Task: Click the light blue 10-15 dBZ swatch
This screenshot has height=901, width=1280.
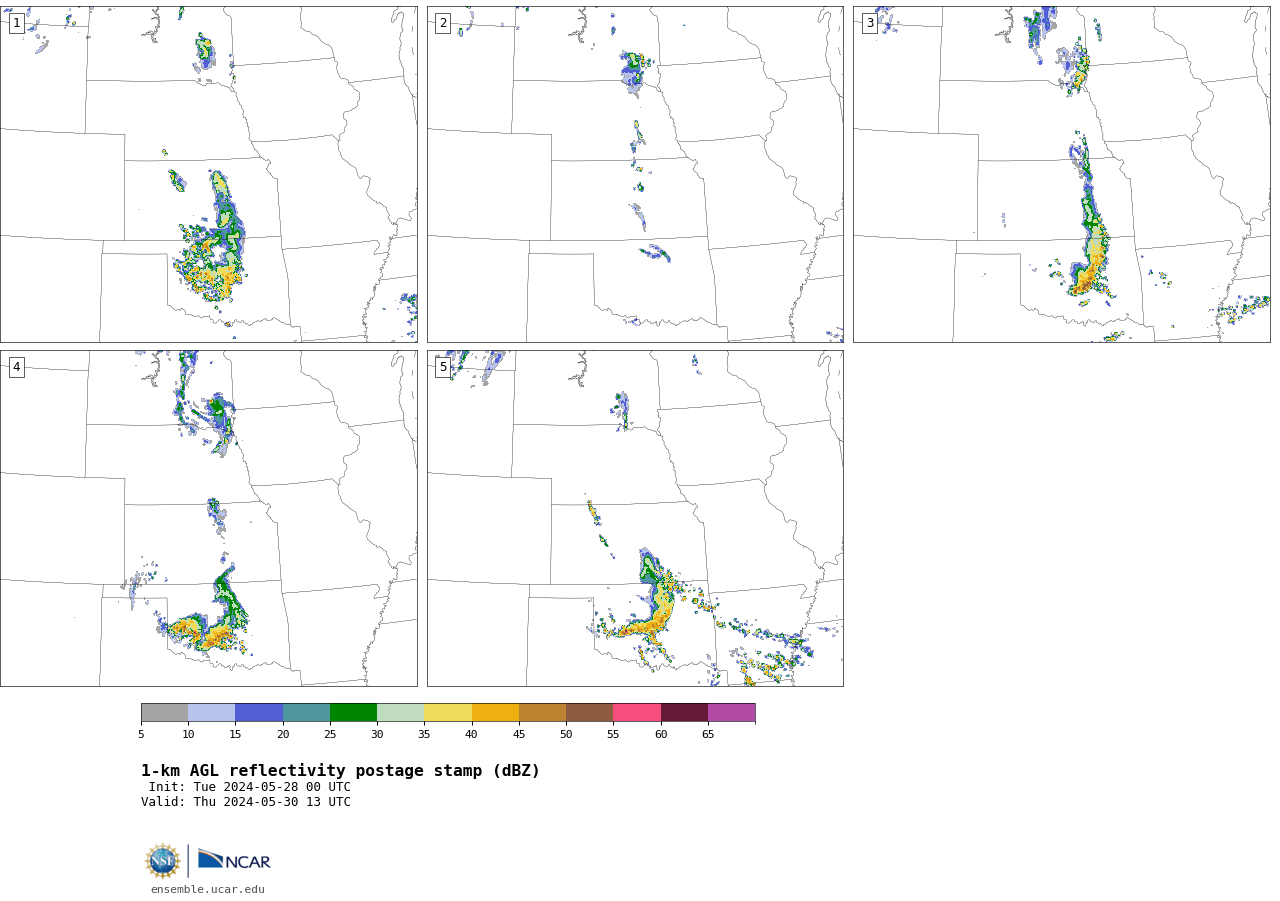Action: (x=212, y=713)
